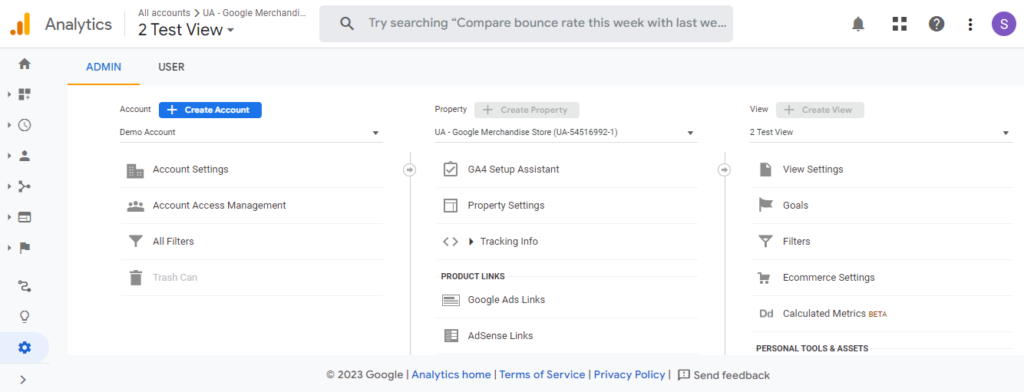This screenshot has width=1024, height=392.
Task: Switch to the USER tab
Action: click(171, 67)
